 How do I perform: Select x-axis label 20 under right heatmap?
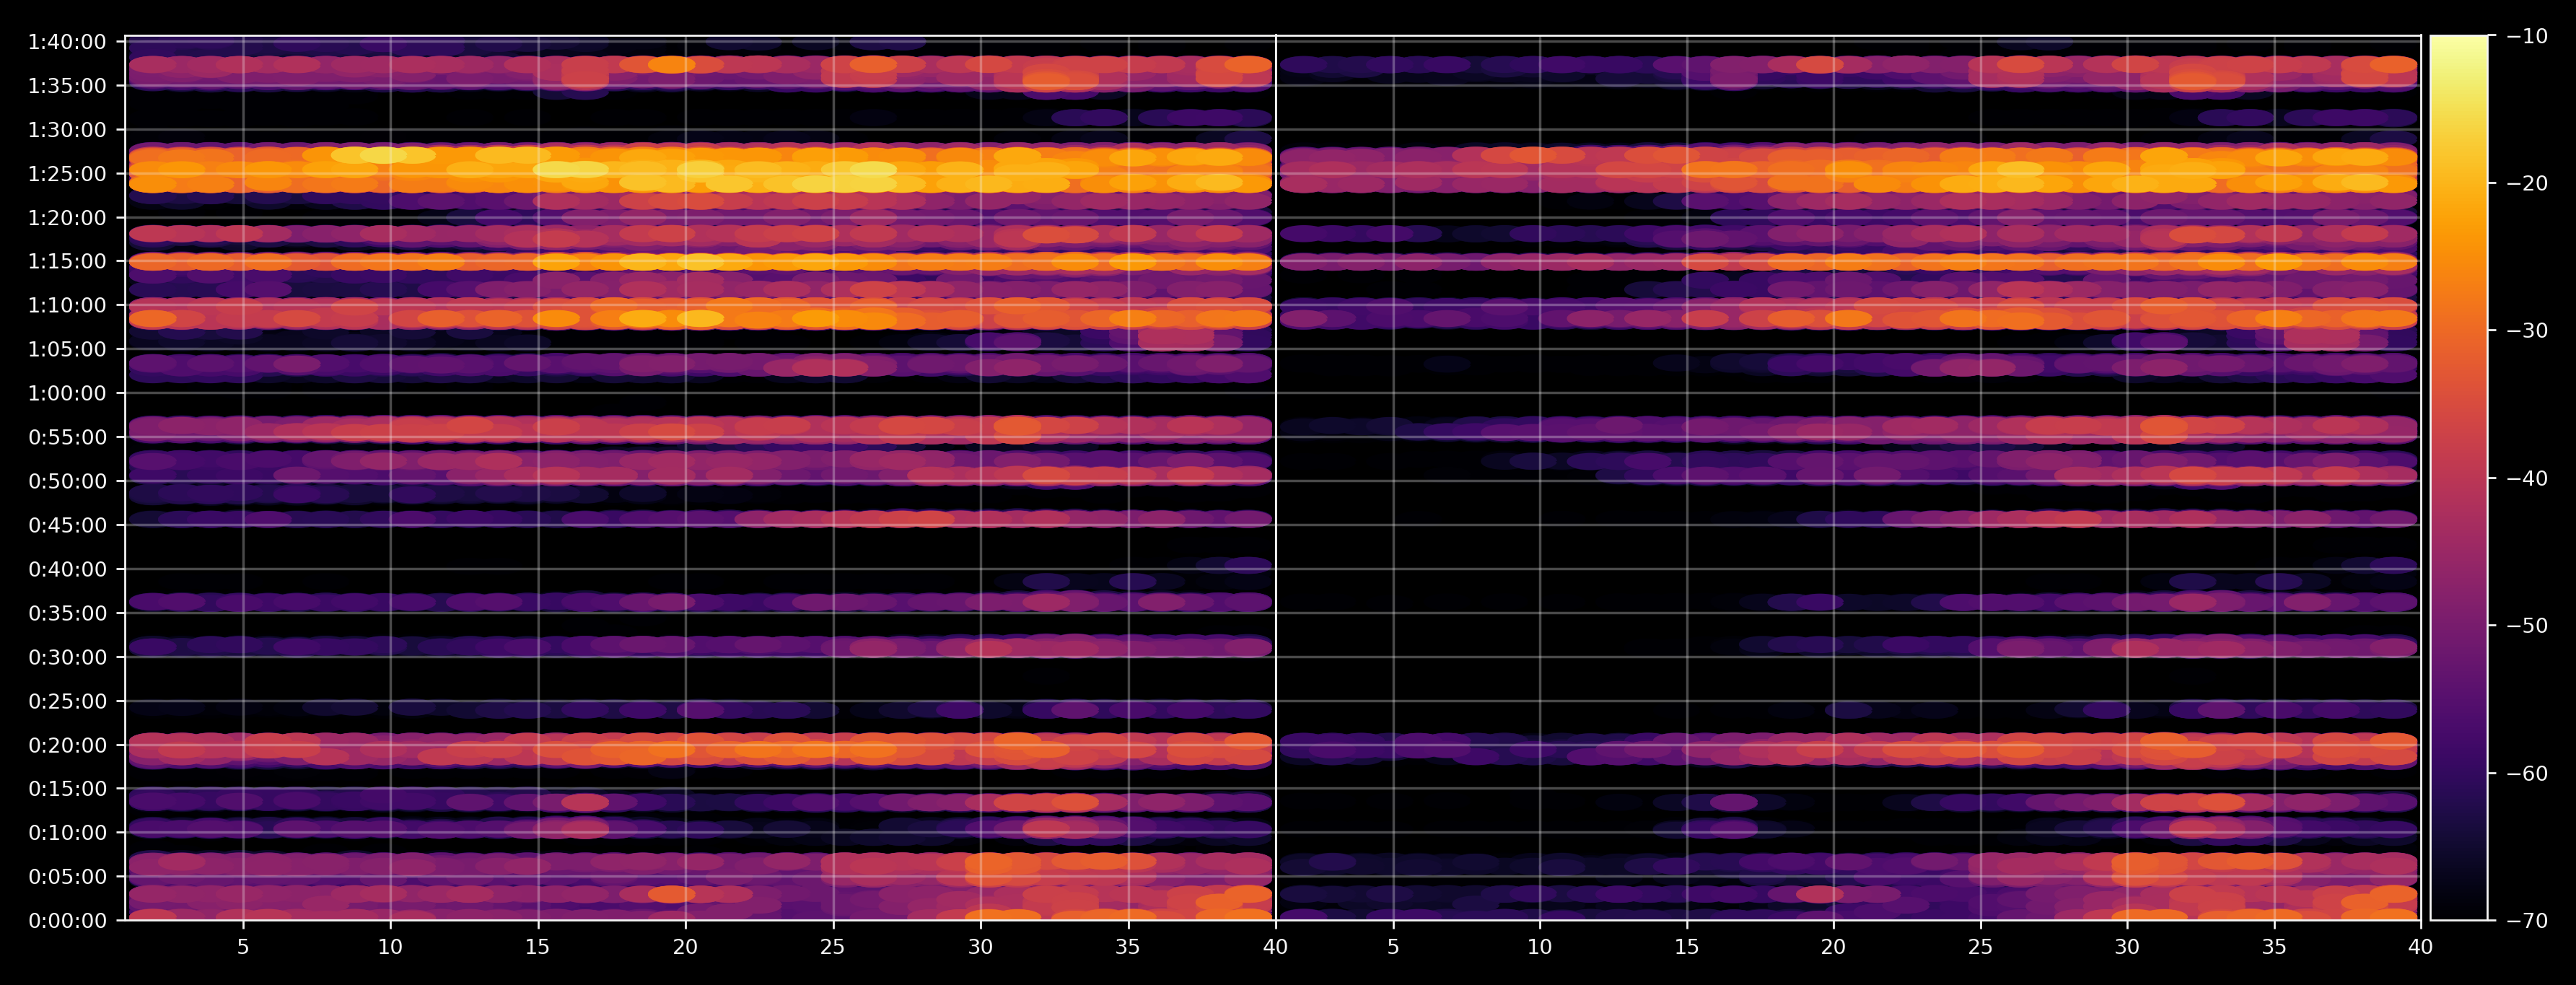coord(1833,946)
